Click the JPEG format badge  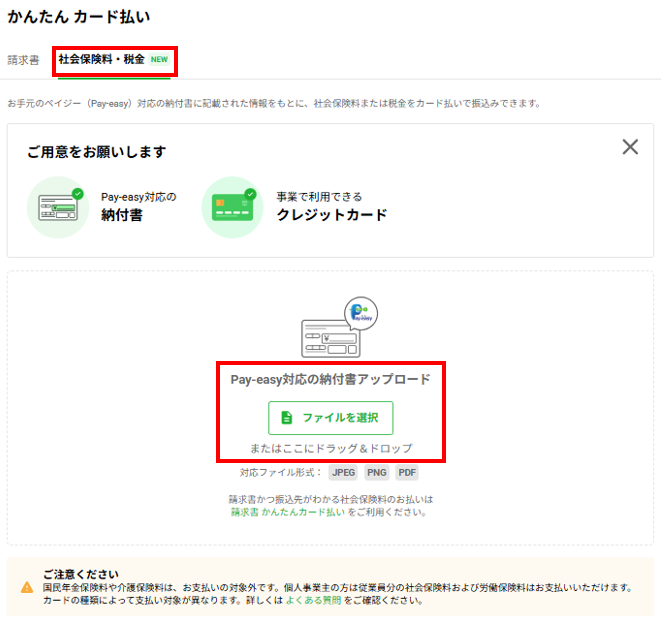coord(343,472)
